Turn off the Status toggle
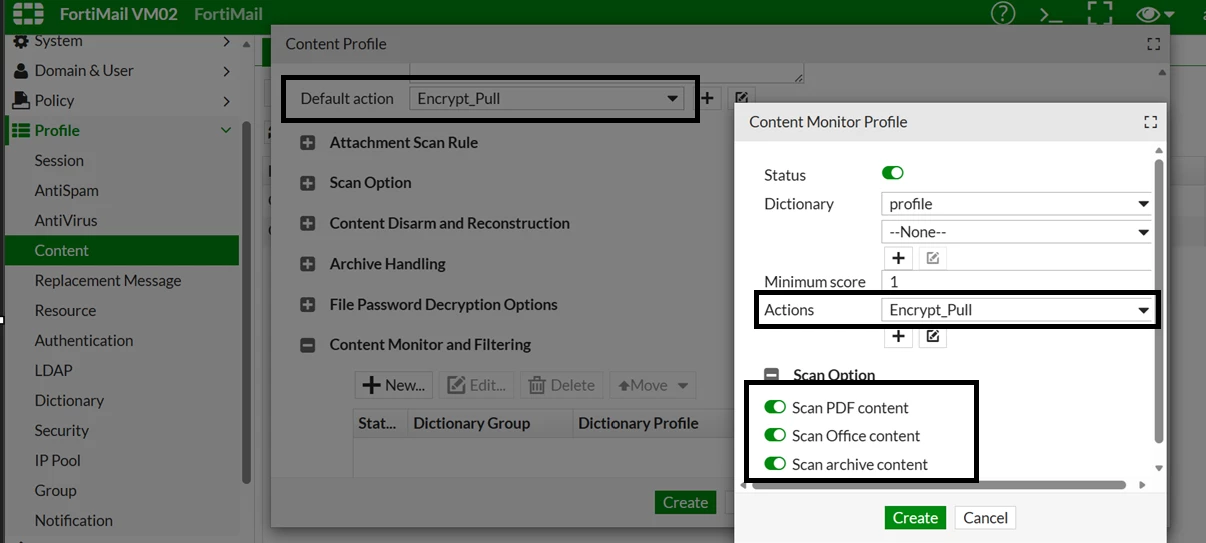This screenshot has width=1206, height=543. pos(892,173)
